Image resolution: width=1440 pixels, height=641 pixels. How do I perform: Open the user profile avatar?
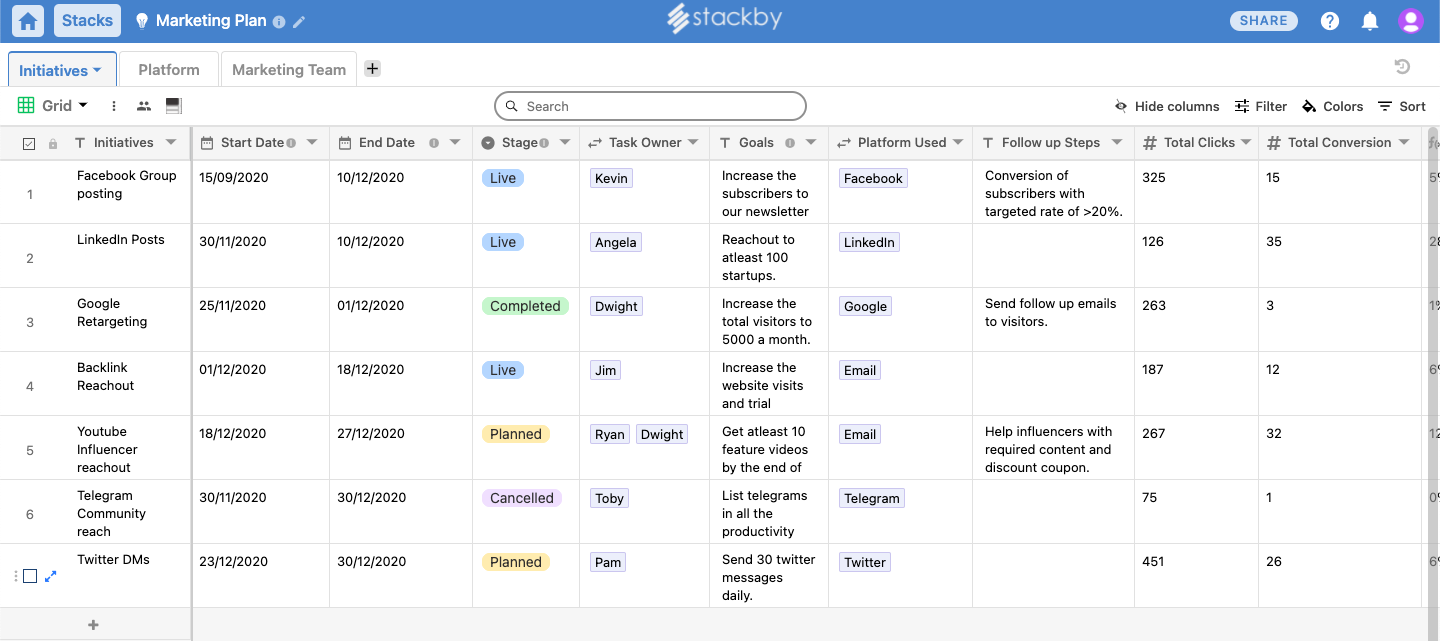[x=1410, y=21]
